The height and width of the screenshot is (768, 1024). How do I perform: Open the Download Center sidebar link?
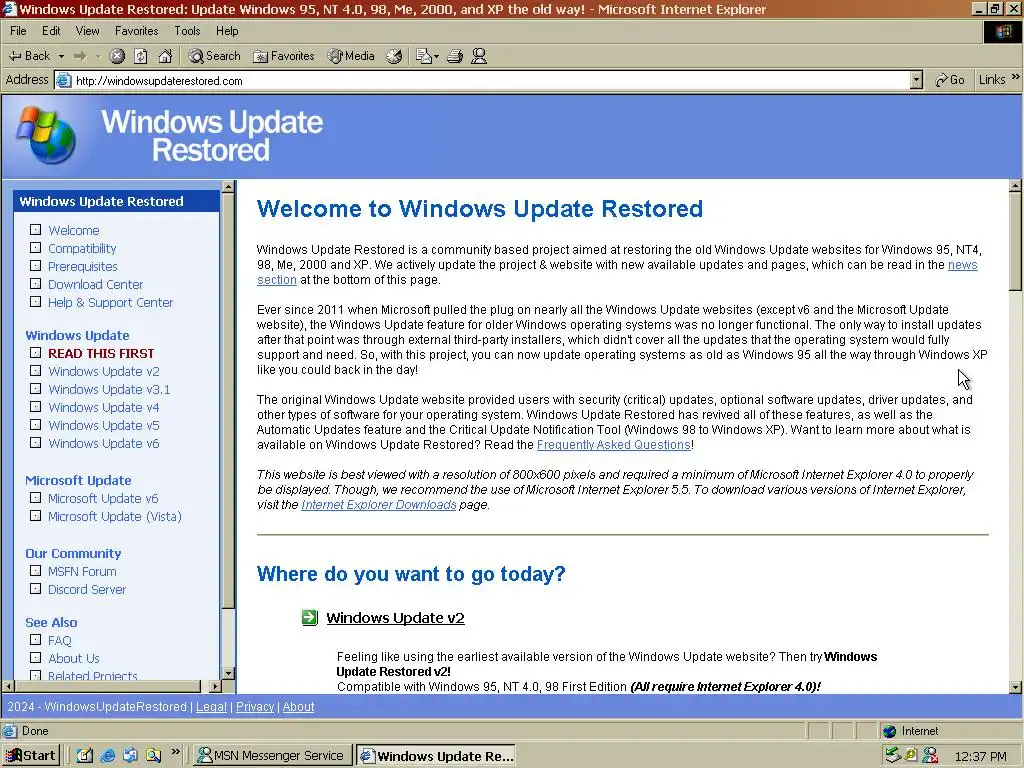(95, 285)
